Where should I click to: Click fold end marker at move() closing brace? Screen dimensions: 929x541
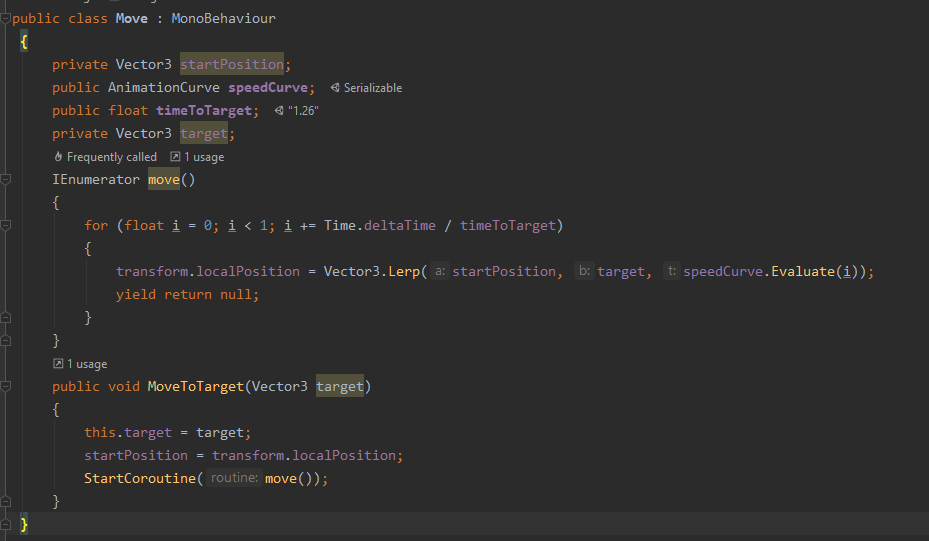click(x=5, y=341)
